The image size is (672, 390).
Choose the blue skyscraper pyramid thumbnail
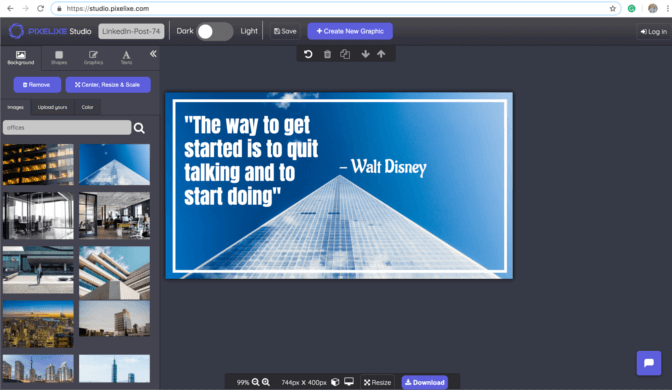click(x=114, y=165)
